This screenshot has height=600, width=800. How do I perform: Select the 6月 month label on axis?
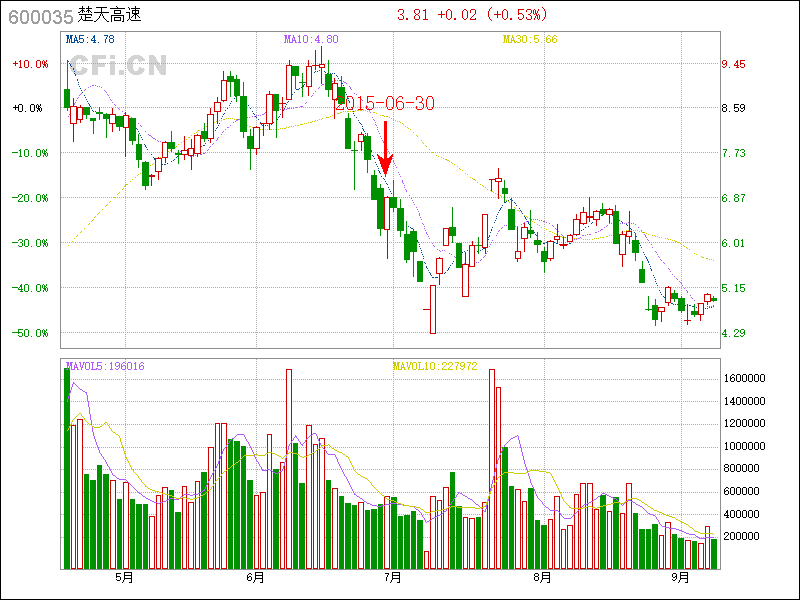coord(255,577)
